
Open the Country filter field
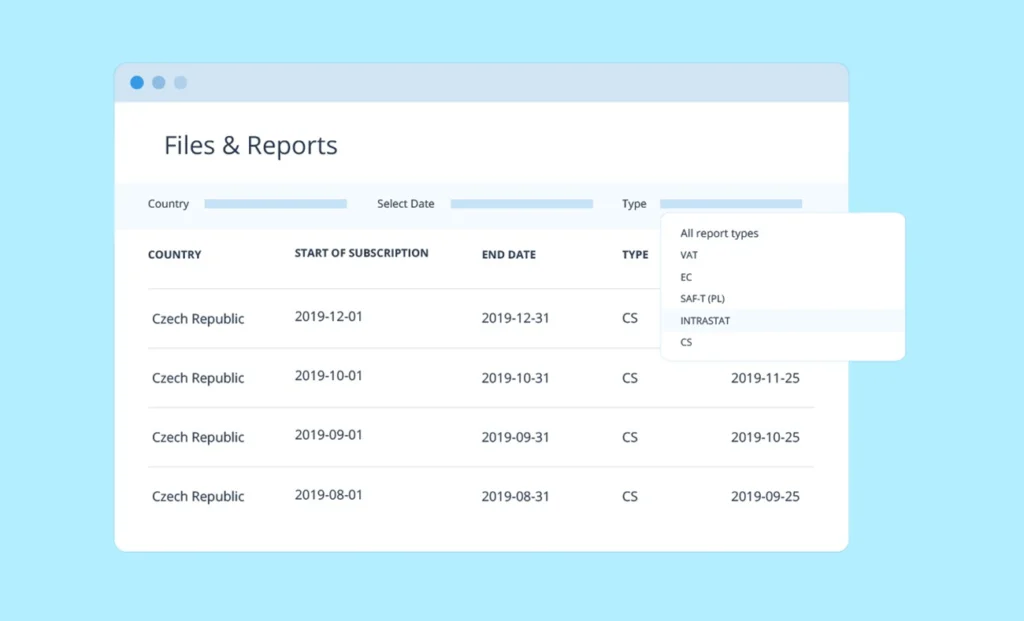(275, 204)
